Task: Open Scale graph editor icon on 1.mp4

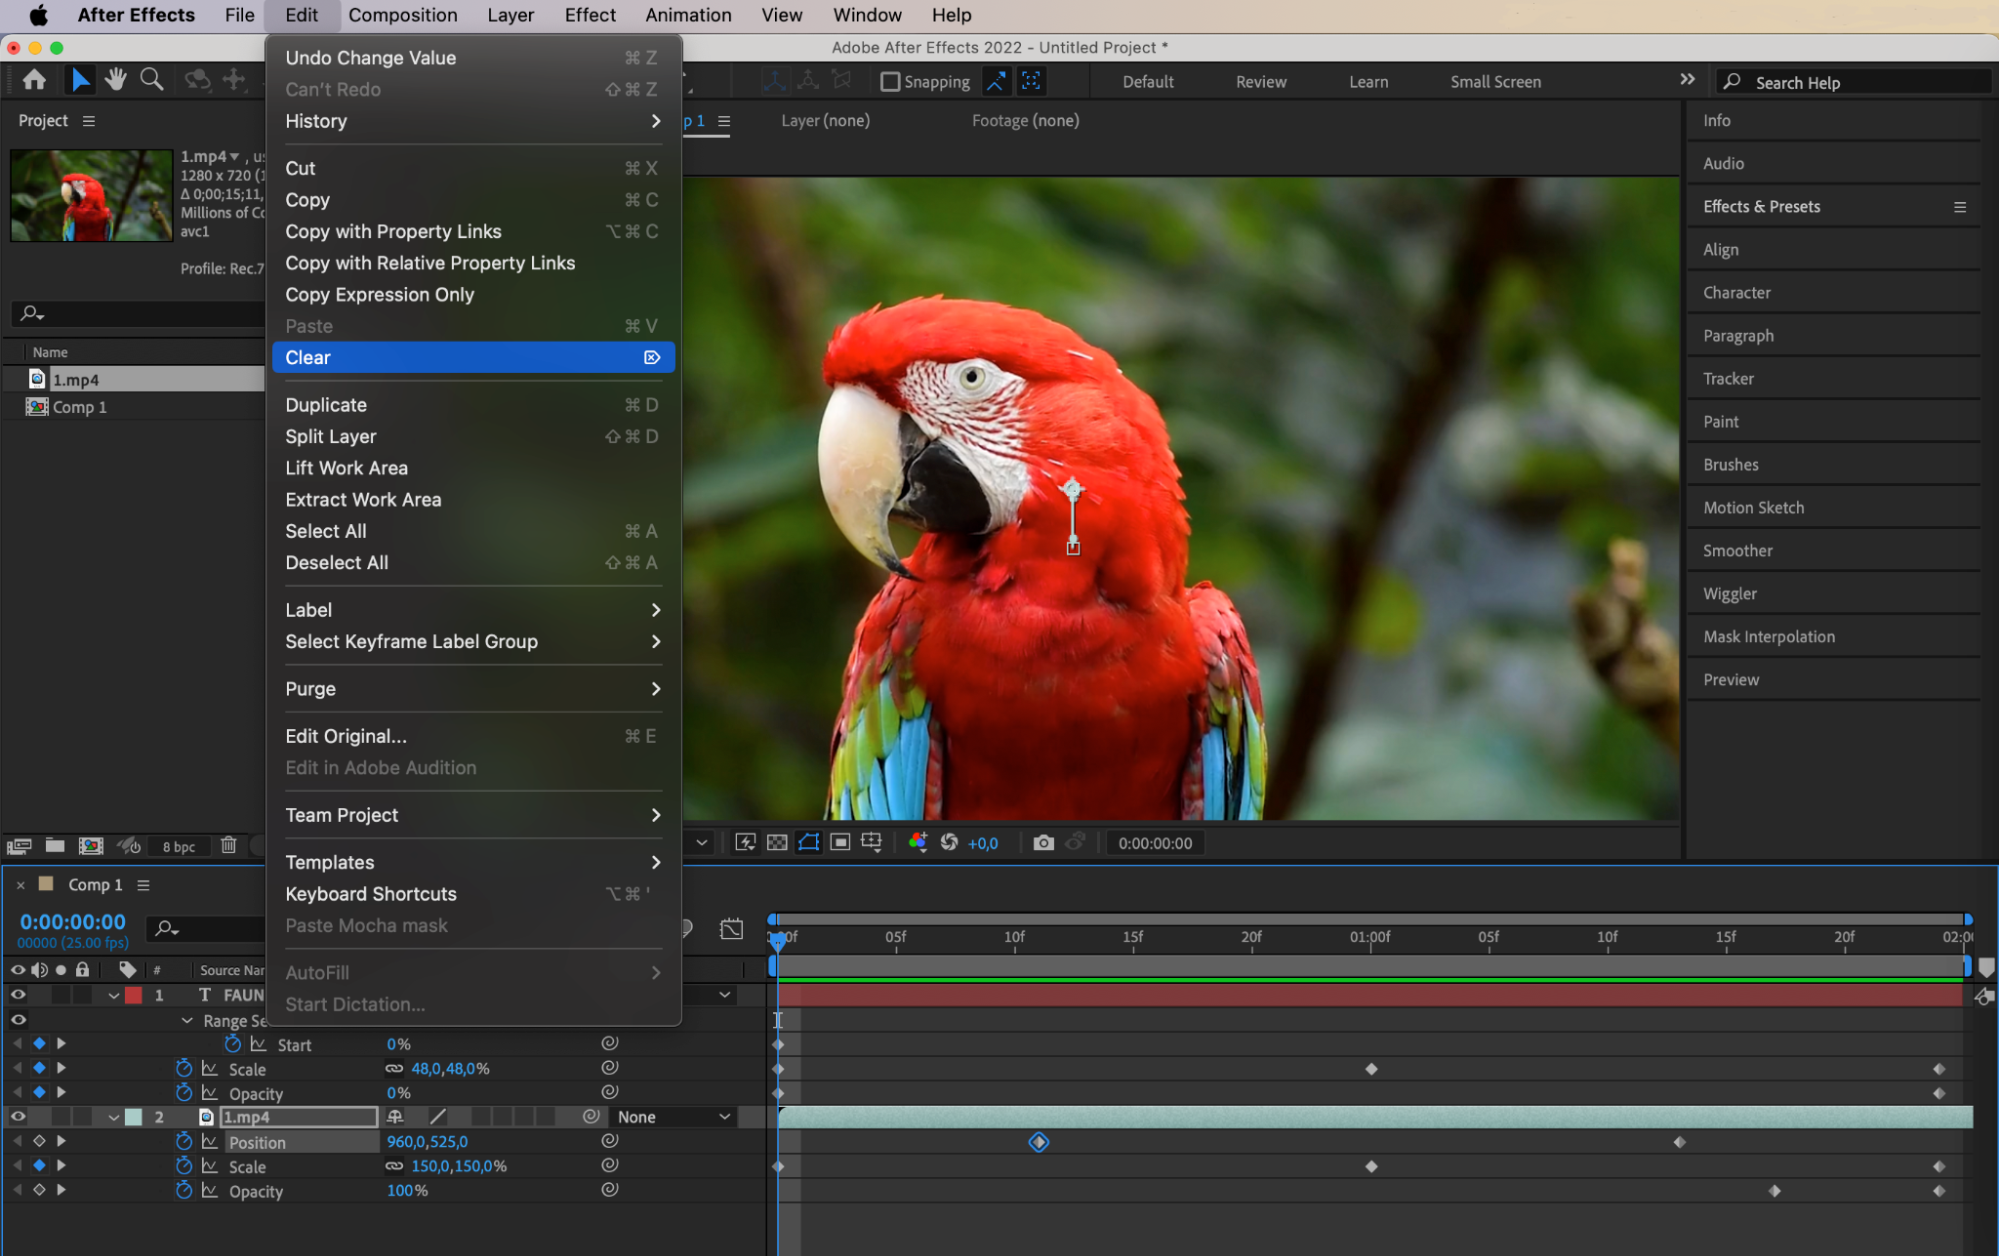Action: 210,1166
